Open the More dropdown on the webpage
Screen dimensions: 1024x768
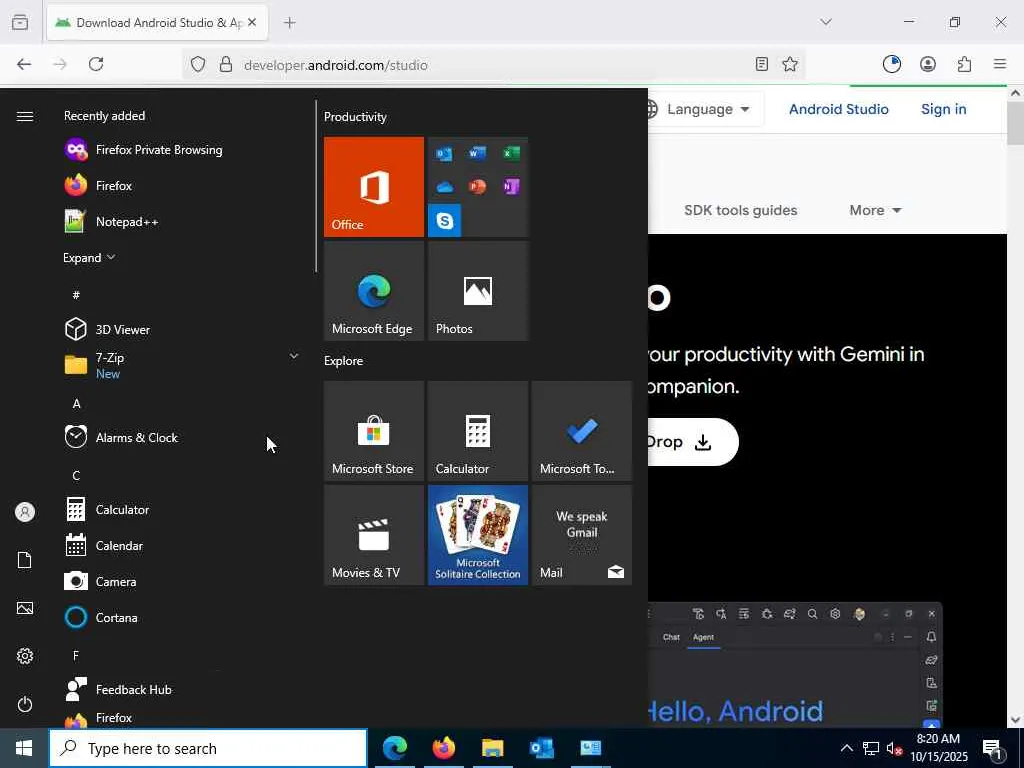pyautogui.click(x=875, y=210)
